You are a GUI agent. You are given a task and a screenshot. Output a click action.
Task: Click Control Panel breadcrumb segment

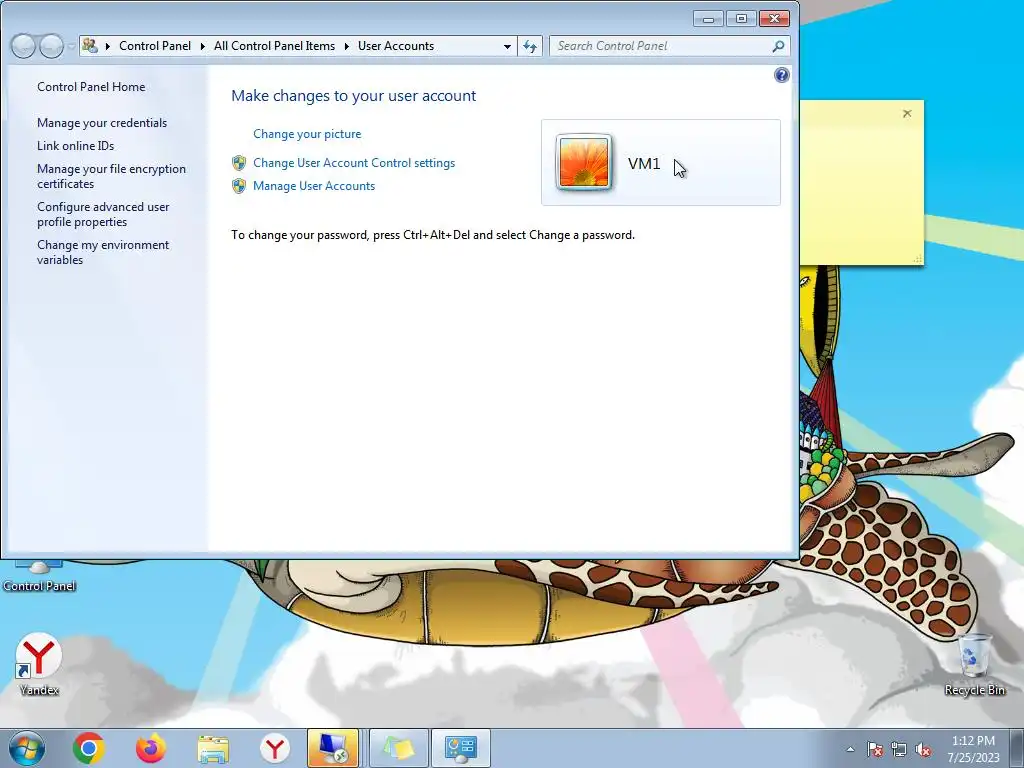[155, 46]
